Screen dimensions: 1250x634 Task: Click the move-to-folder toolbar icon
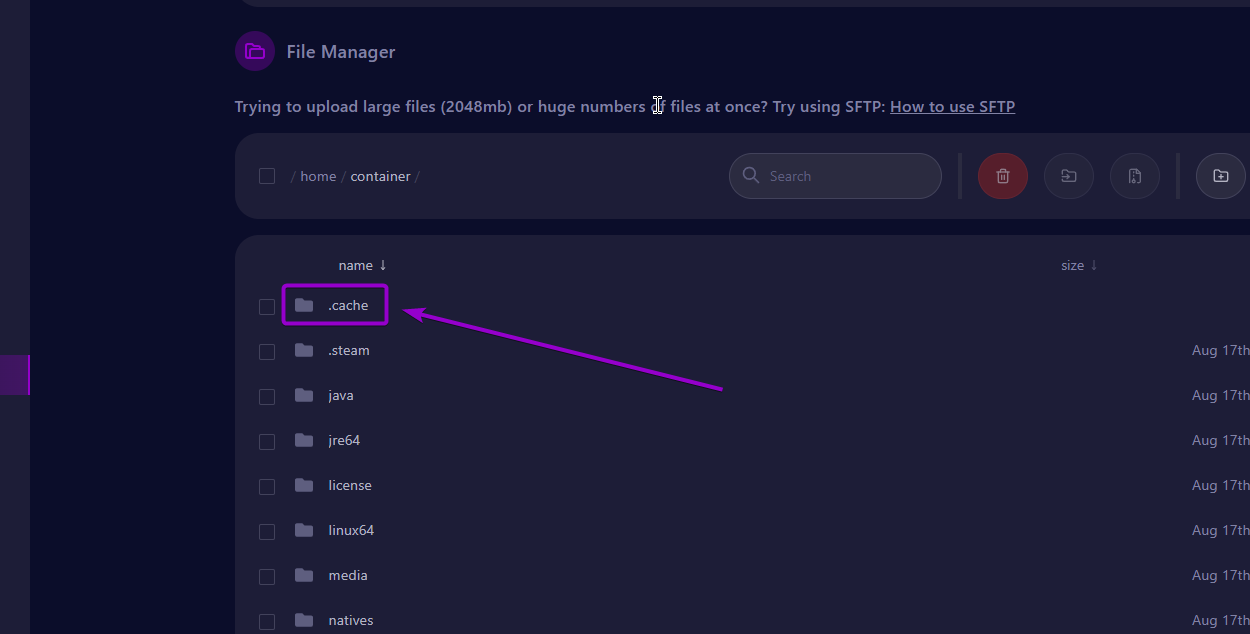[1069, 176]
